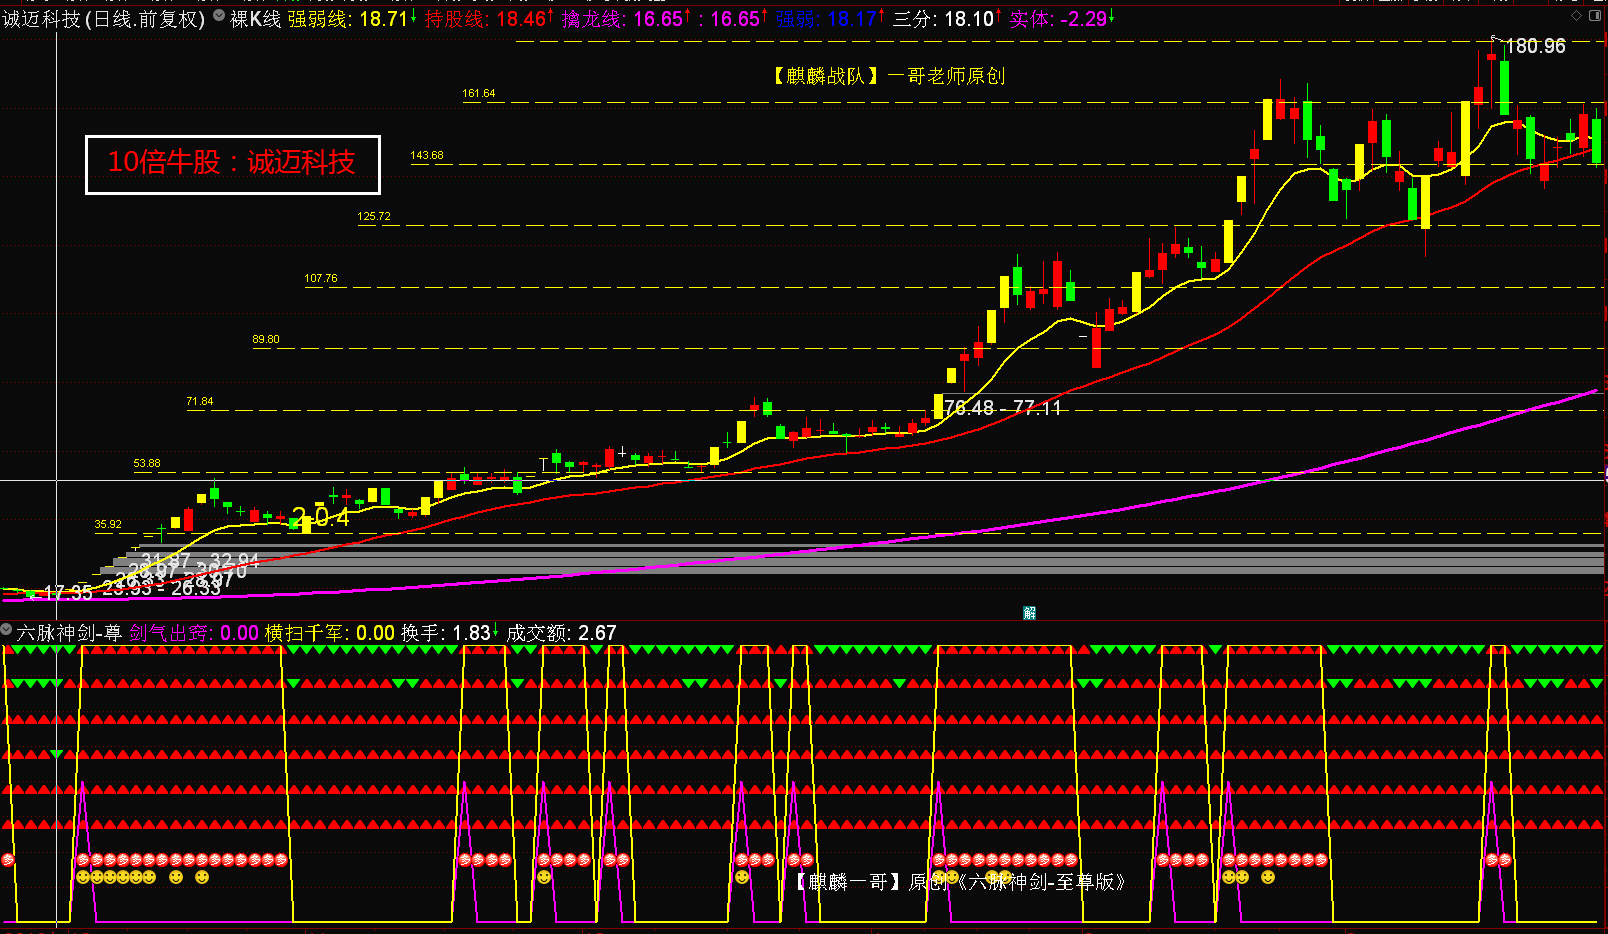
Task: Click the 53.88 price level label
Action: pos(147,463)
